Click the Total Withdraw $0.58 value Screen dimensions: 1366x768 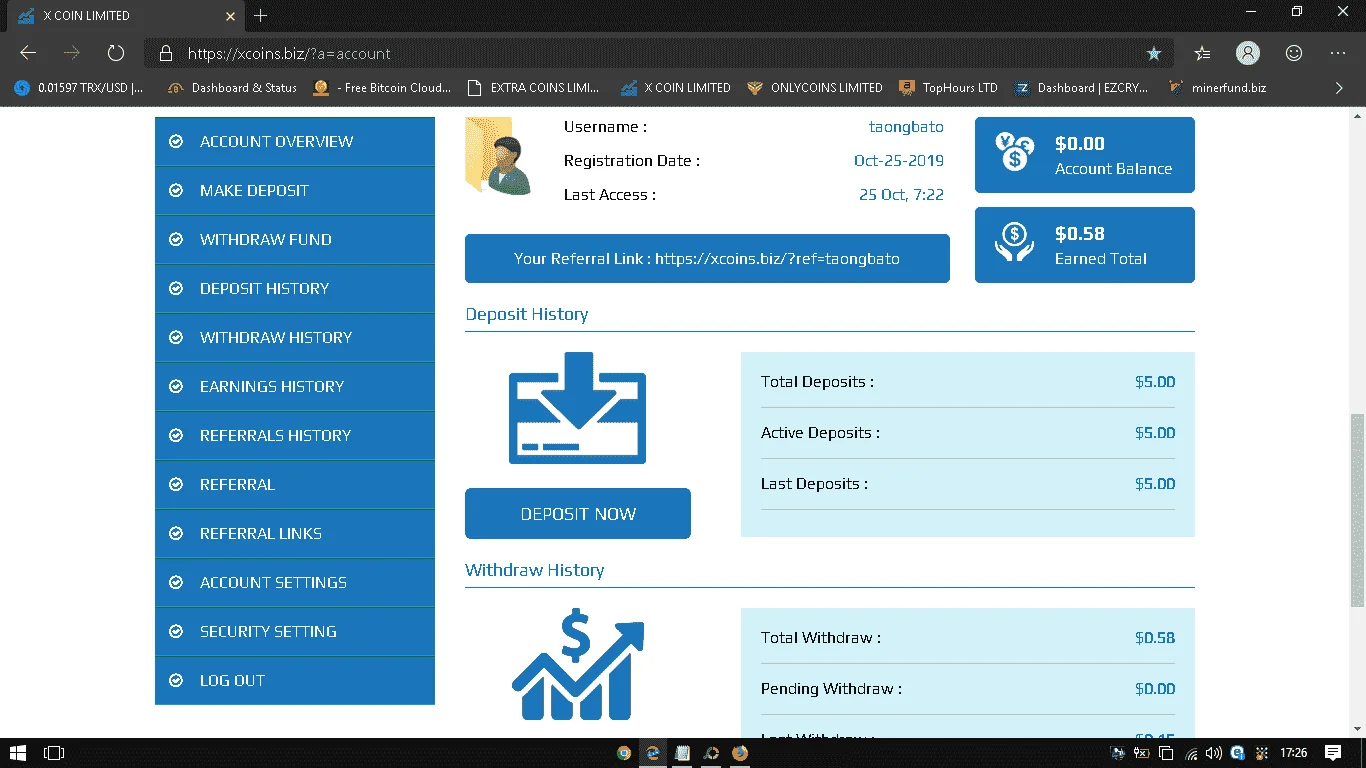(x=1155, y=638)
